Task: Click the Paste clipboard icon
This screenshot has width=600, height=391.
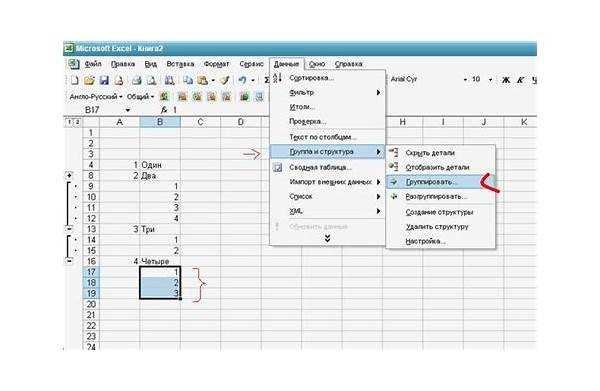Action: coord(202,80)
